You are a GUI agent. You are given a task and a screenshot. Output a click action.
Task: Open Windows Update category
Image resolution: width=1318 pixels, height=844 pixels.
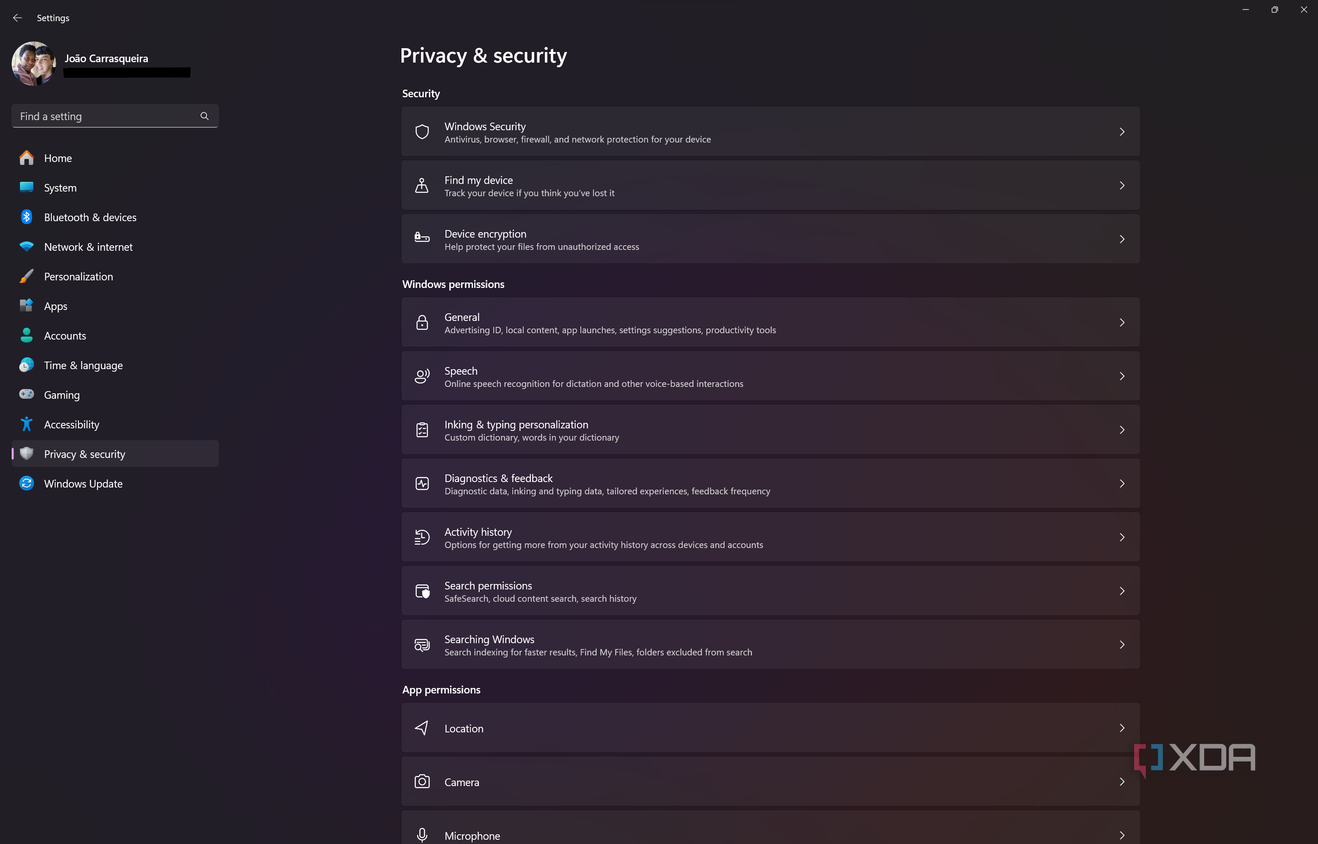click(115, 484)
